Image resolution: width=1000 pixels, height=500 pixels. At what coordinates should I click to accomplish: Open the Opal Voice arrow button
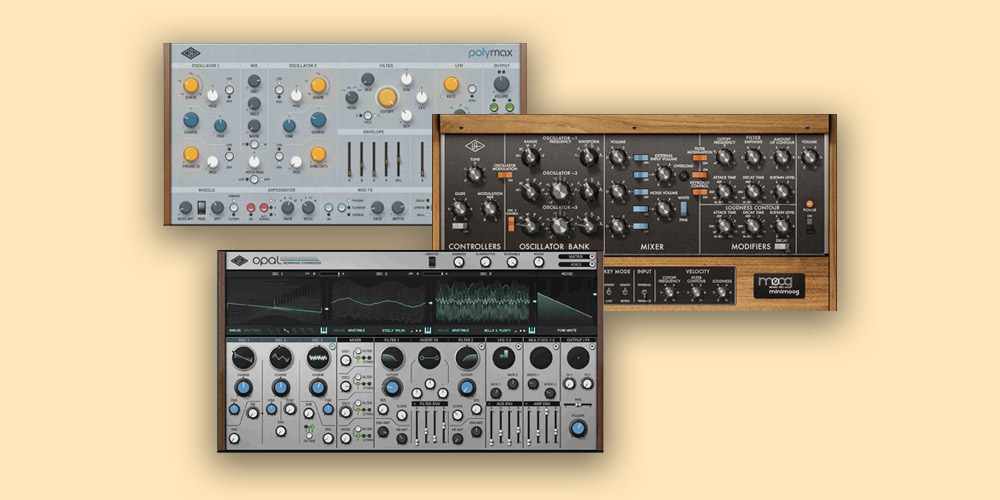click(592, 264)
